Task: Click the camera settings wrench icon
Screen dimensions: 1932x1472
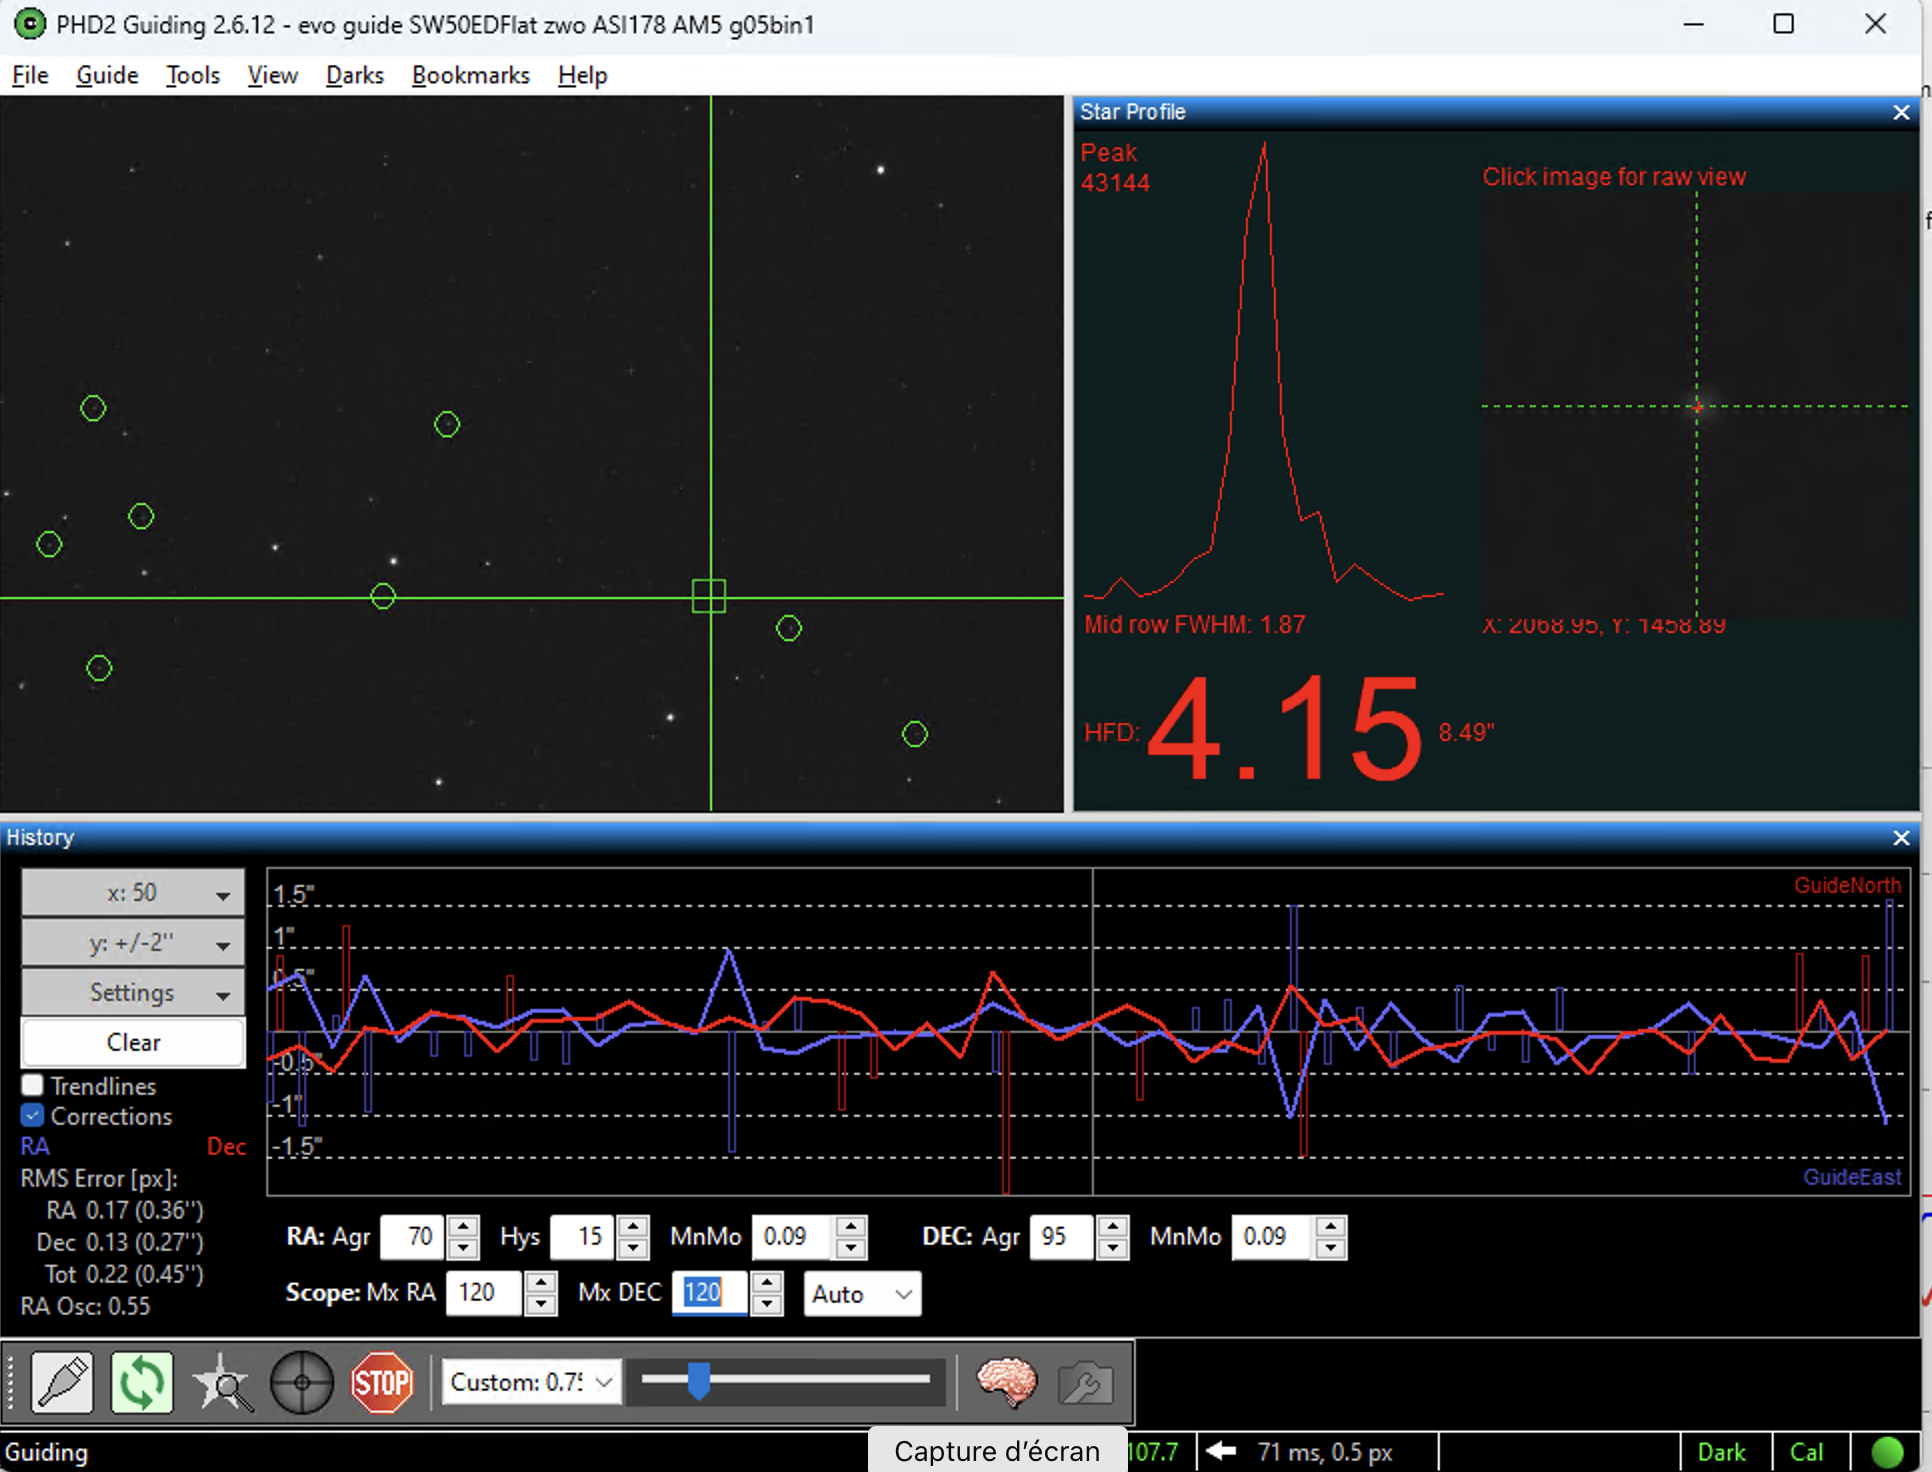Action: tap(1086, 1383)
